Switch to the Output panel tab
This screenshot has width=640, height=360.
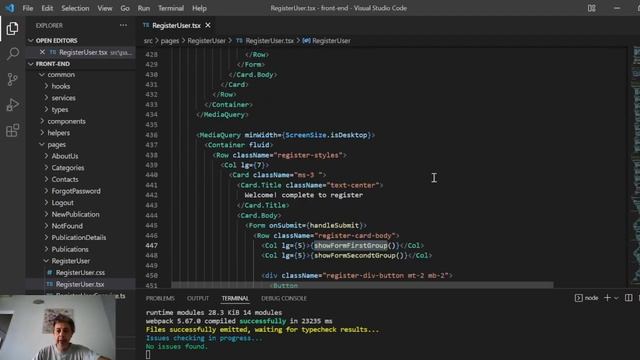tap(198, 298)
